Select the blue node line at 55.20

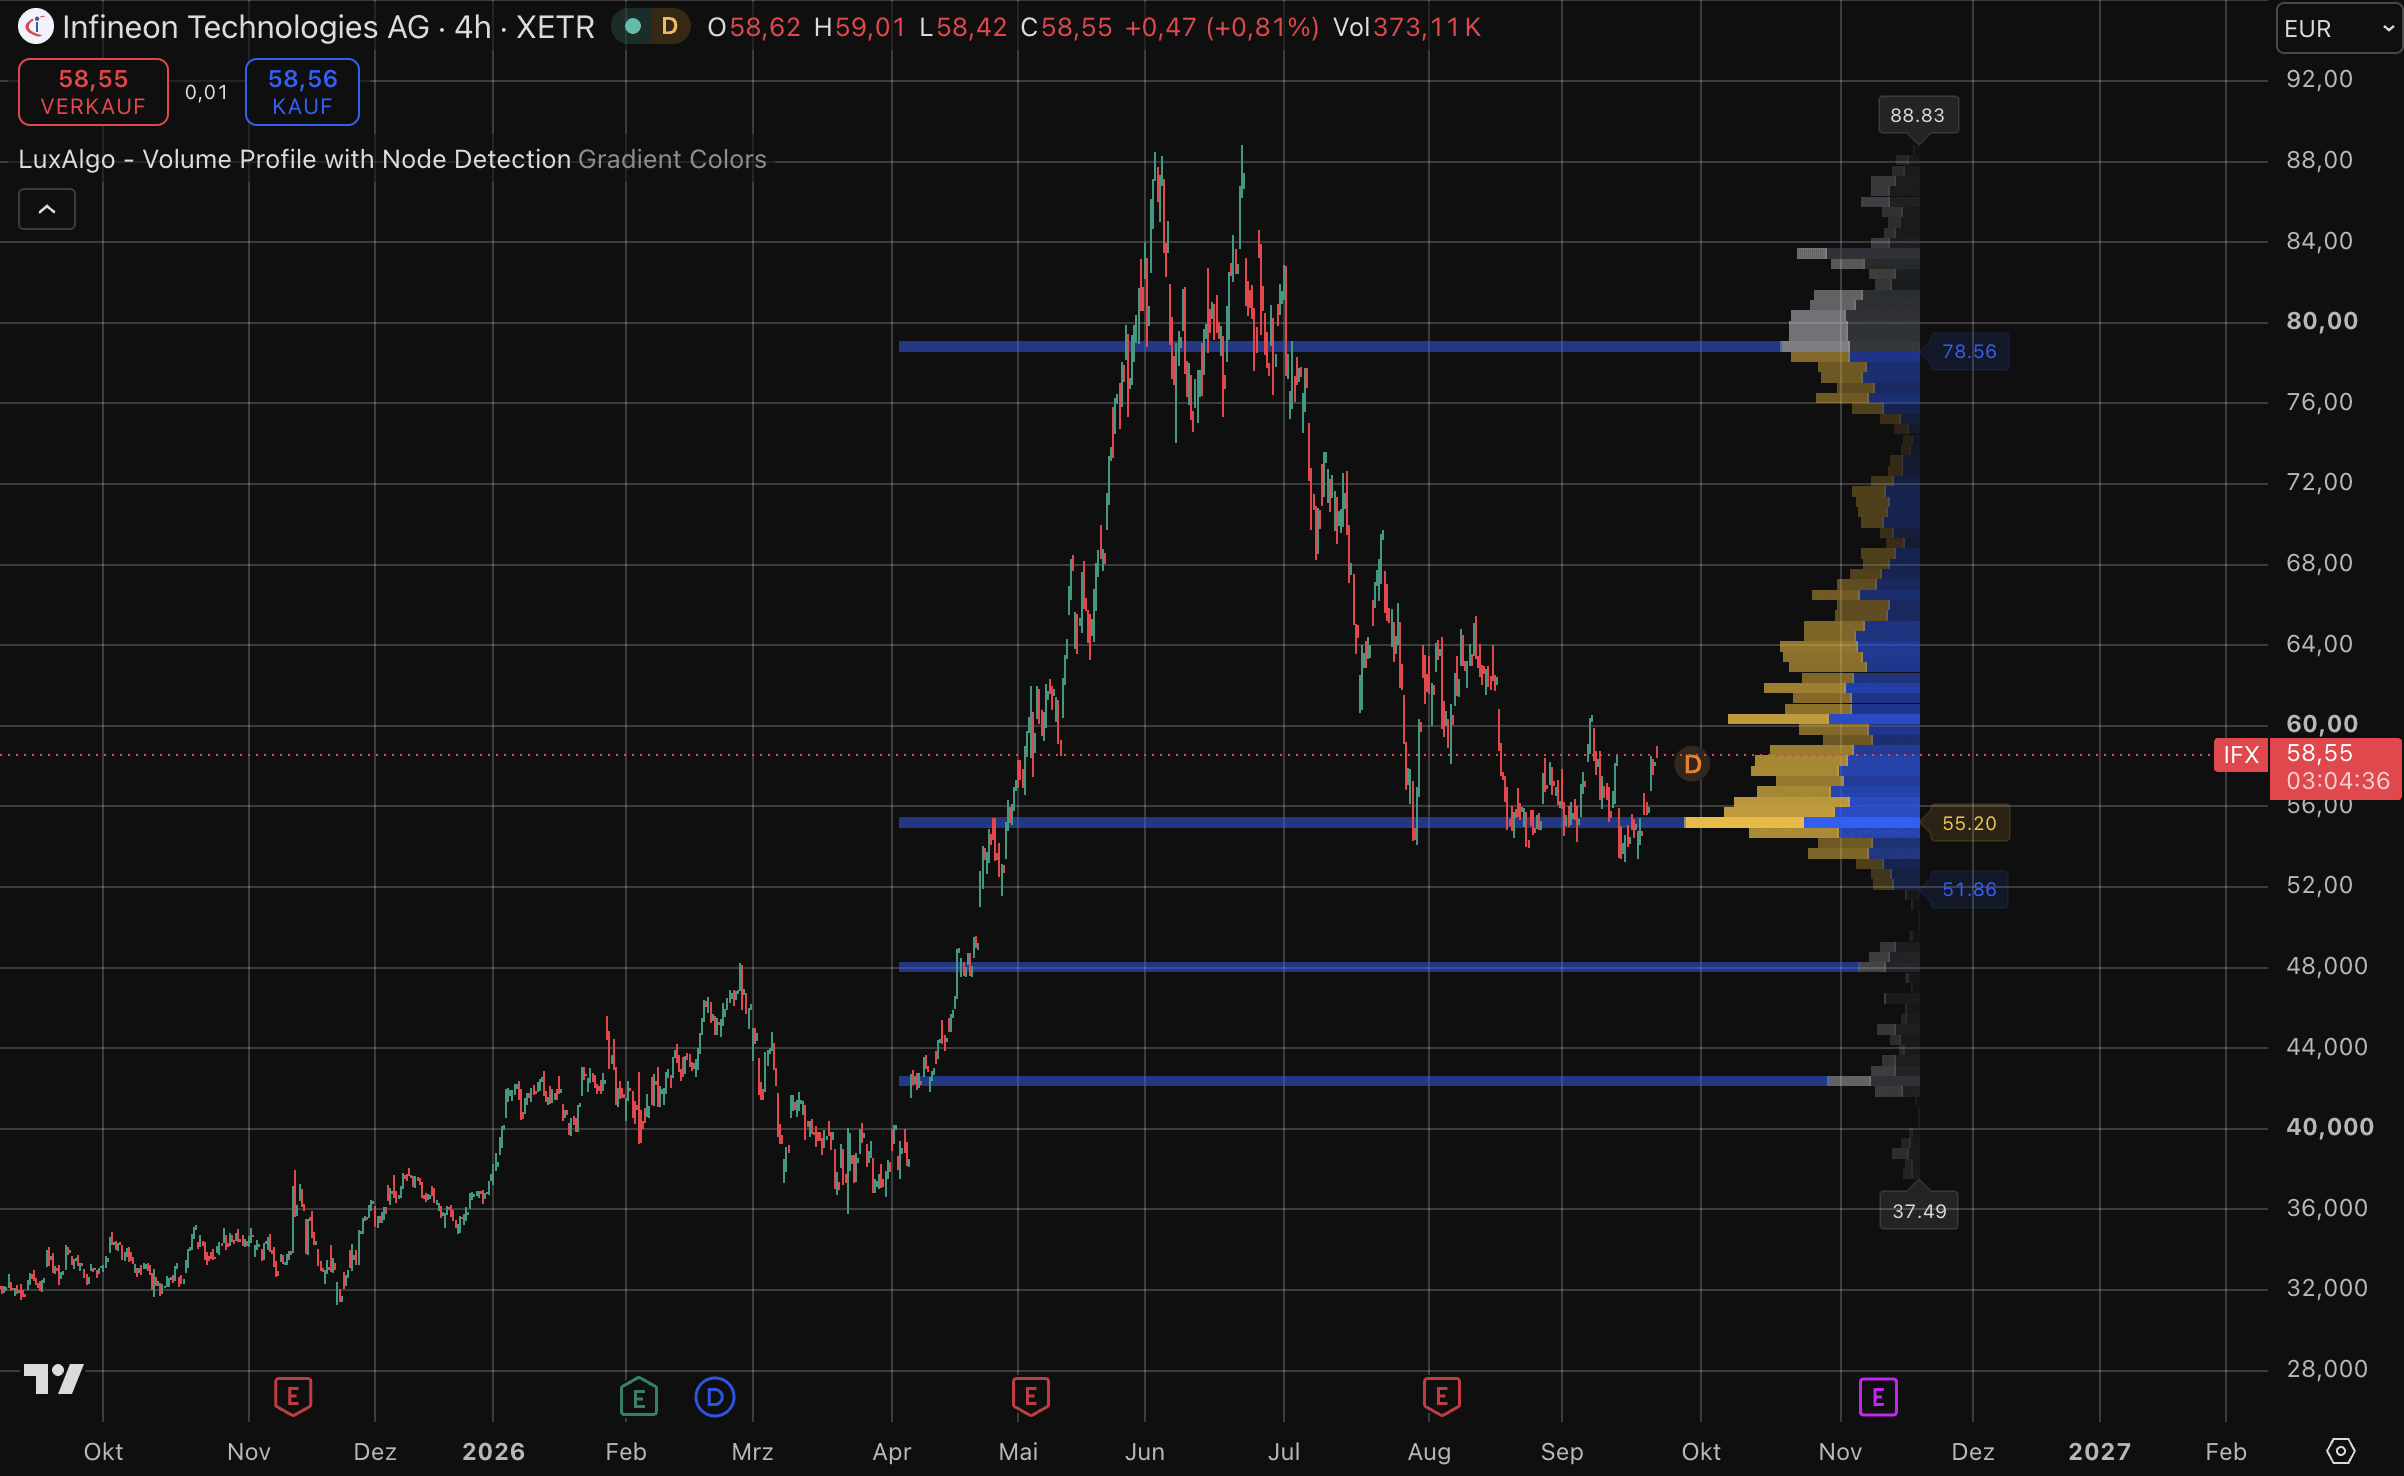tap(1291, 823)
